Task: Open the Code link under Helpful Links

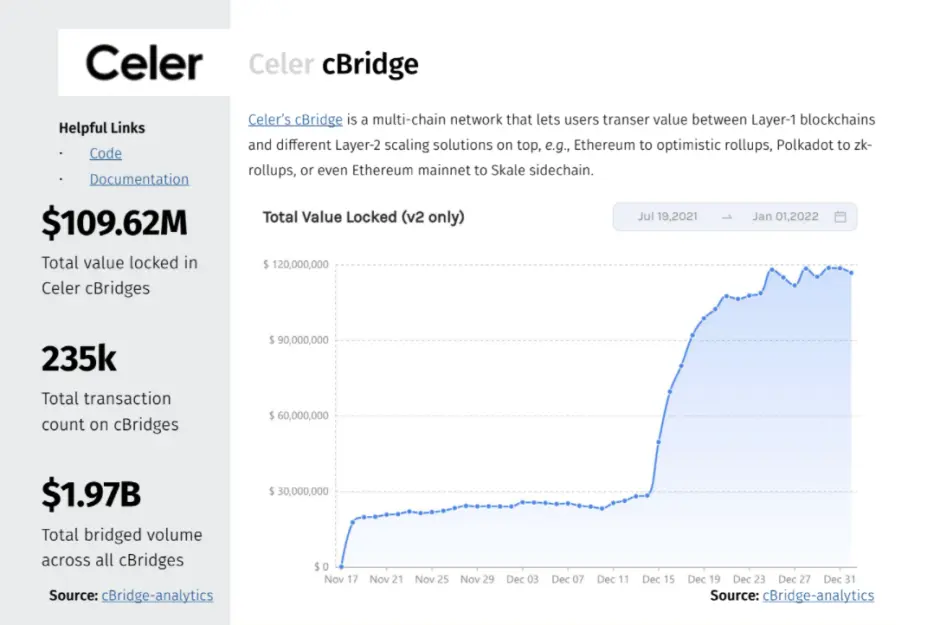Action: (x=106, y=153)
